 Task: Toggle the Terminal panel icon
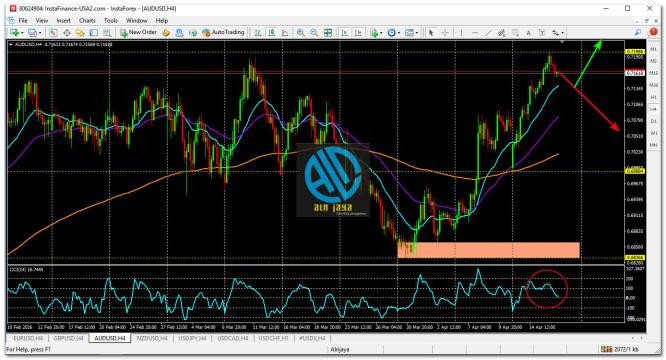coord(93,33)
